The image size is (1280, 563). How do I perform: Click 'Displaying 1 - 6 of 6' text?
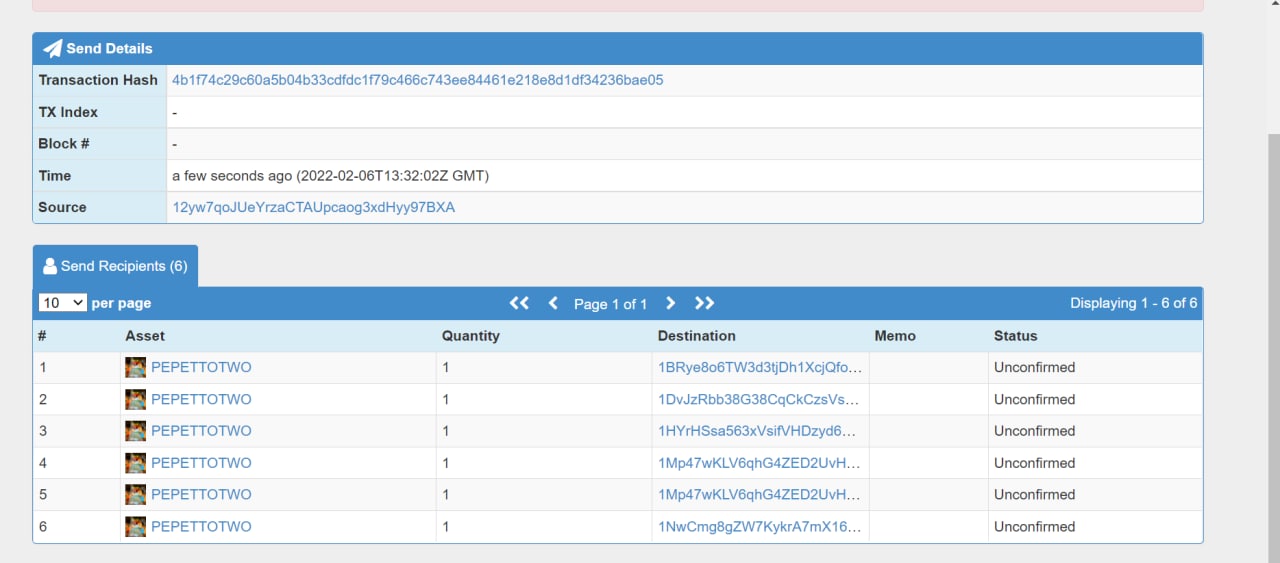(1134, 303)
